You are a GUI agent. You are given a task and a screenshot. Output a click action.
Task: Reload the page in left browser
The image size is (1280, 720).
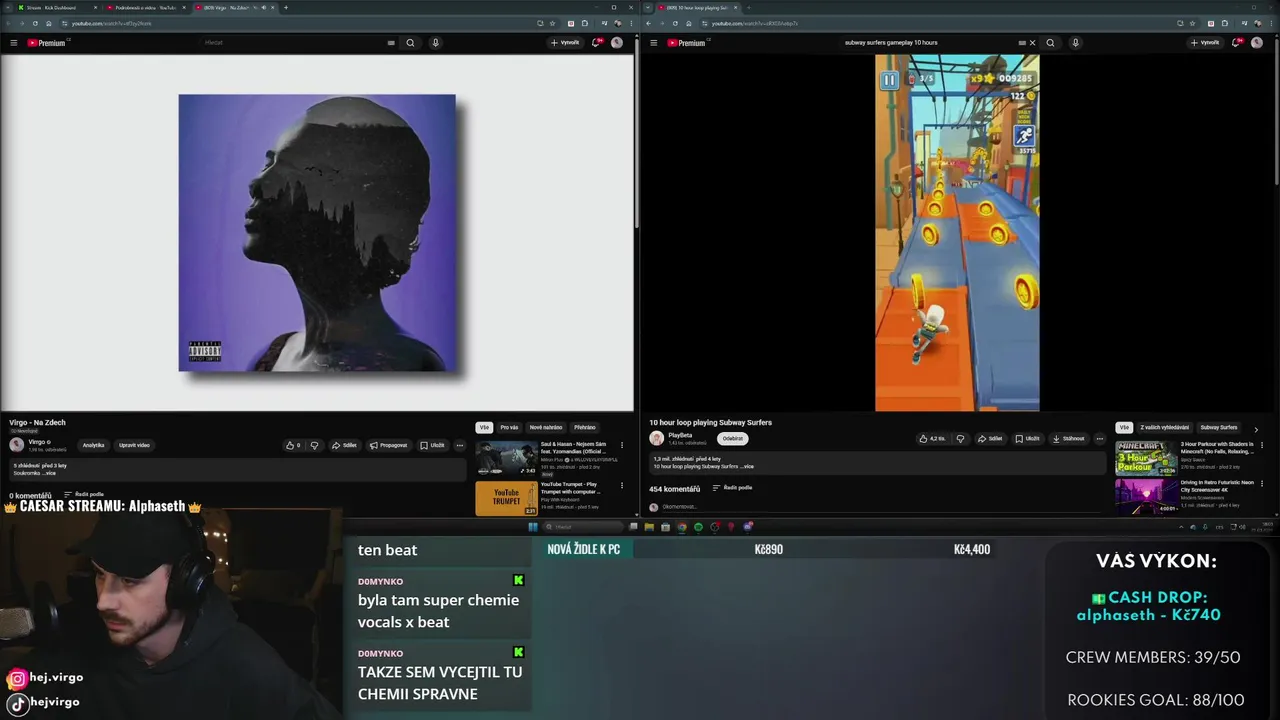click(x=36, y=23)
